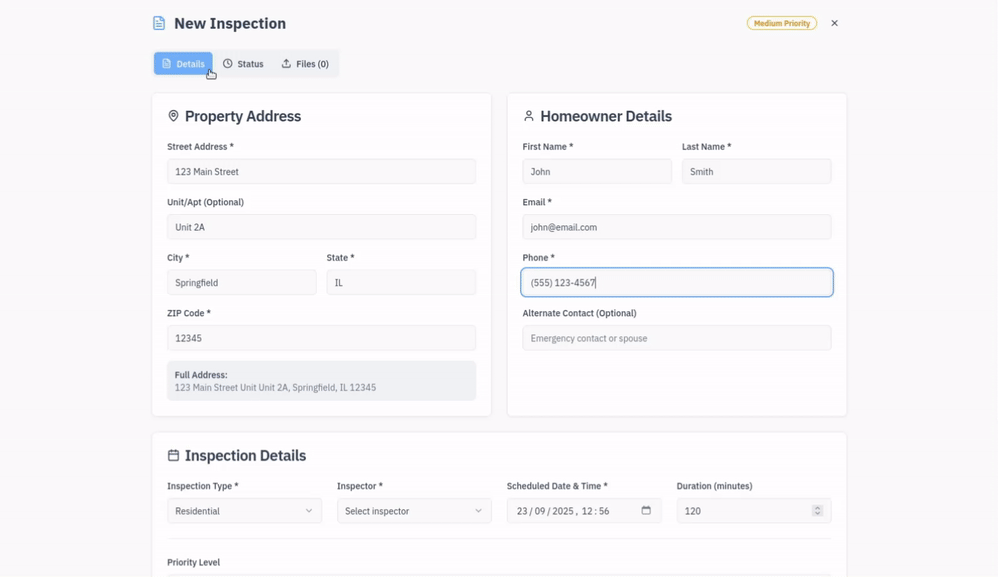Image resolution: width=998 pixels, height=577 pixels.
Task: Edit the Email field
Action: [677, 227]
